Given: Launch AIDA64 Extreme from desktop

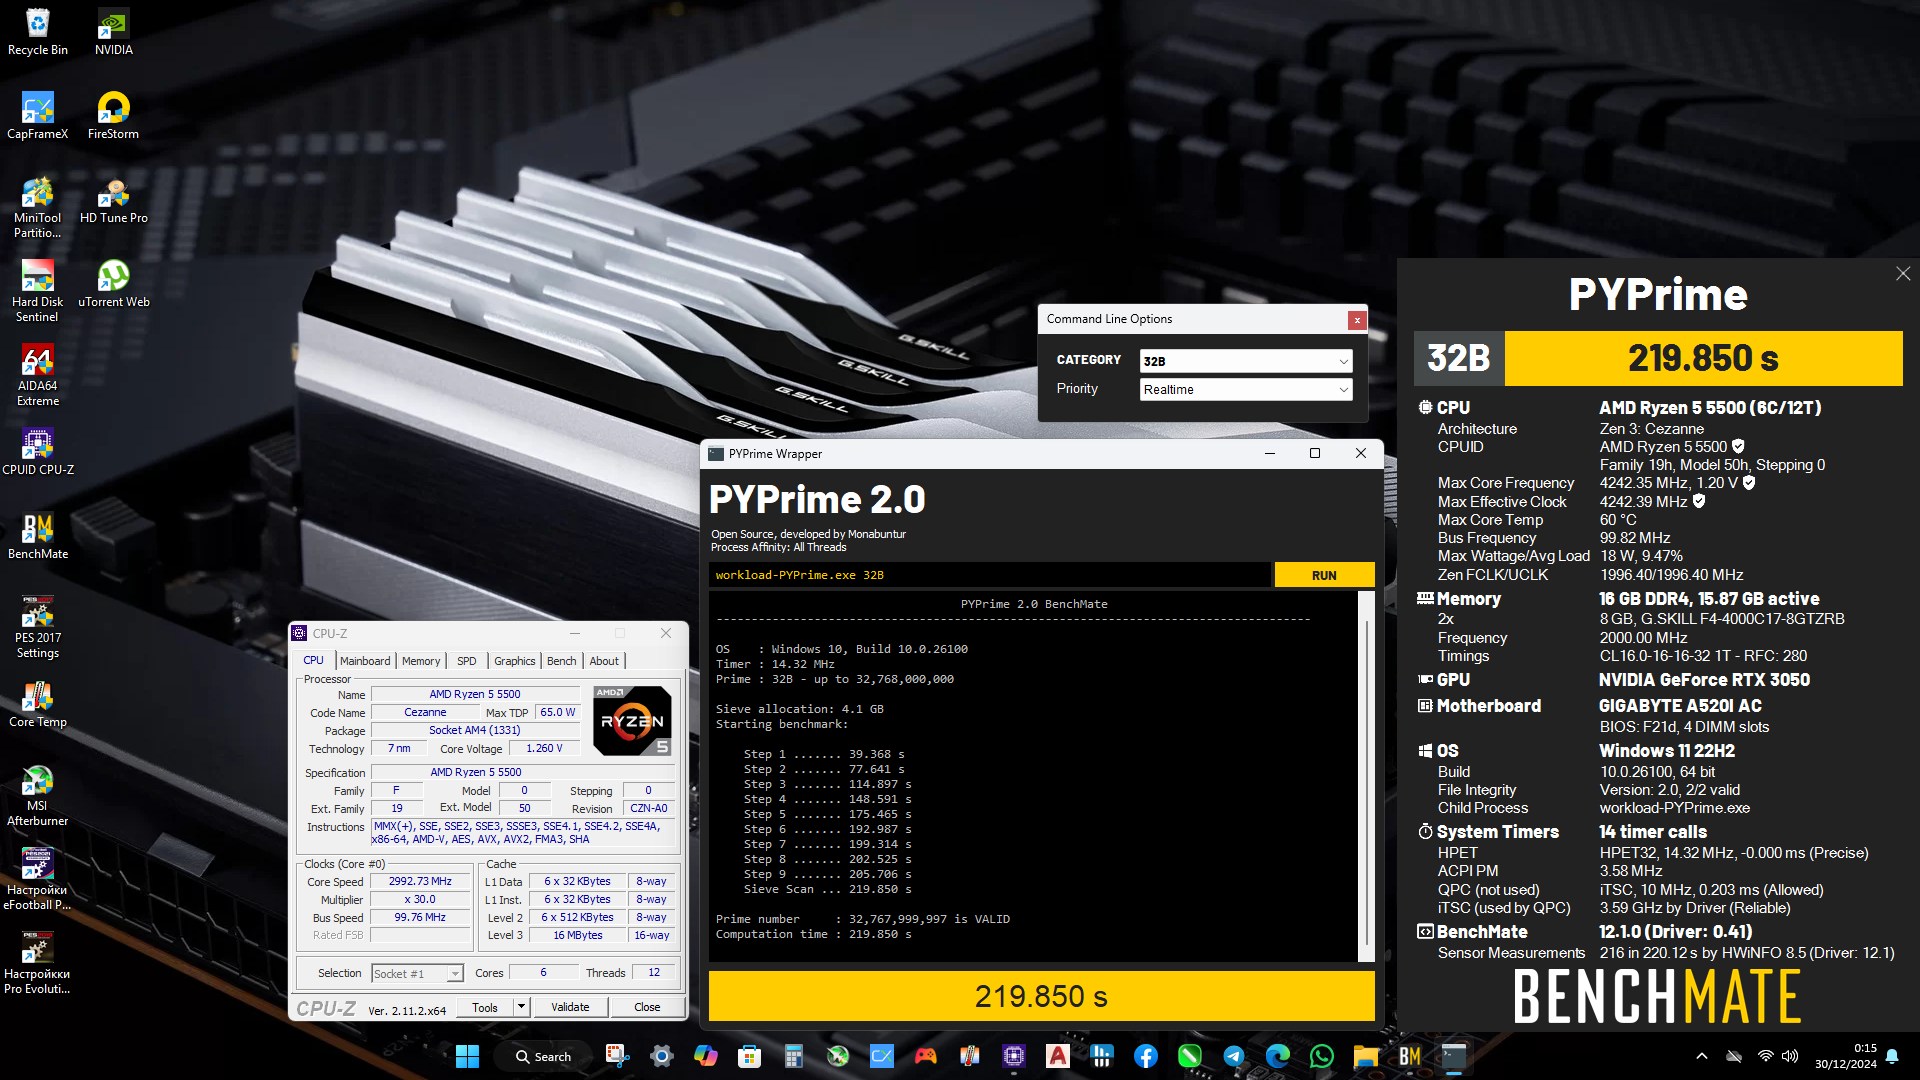Looking at the screenshot, I should tap(38, 375).
